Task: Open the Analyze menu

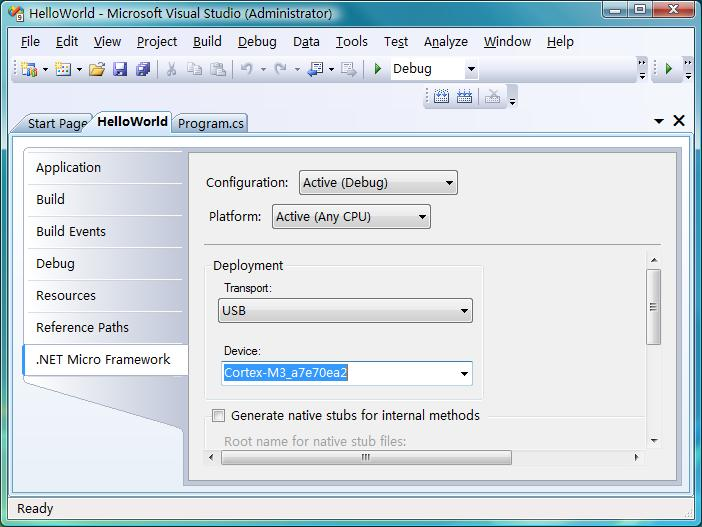Action: [446, 42]
